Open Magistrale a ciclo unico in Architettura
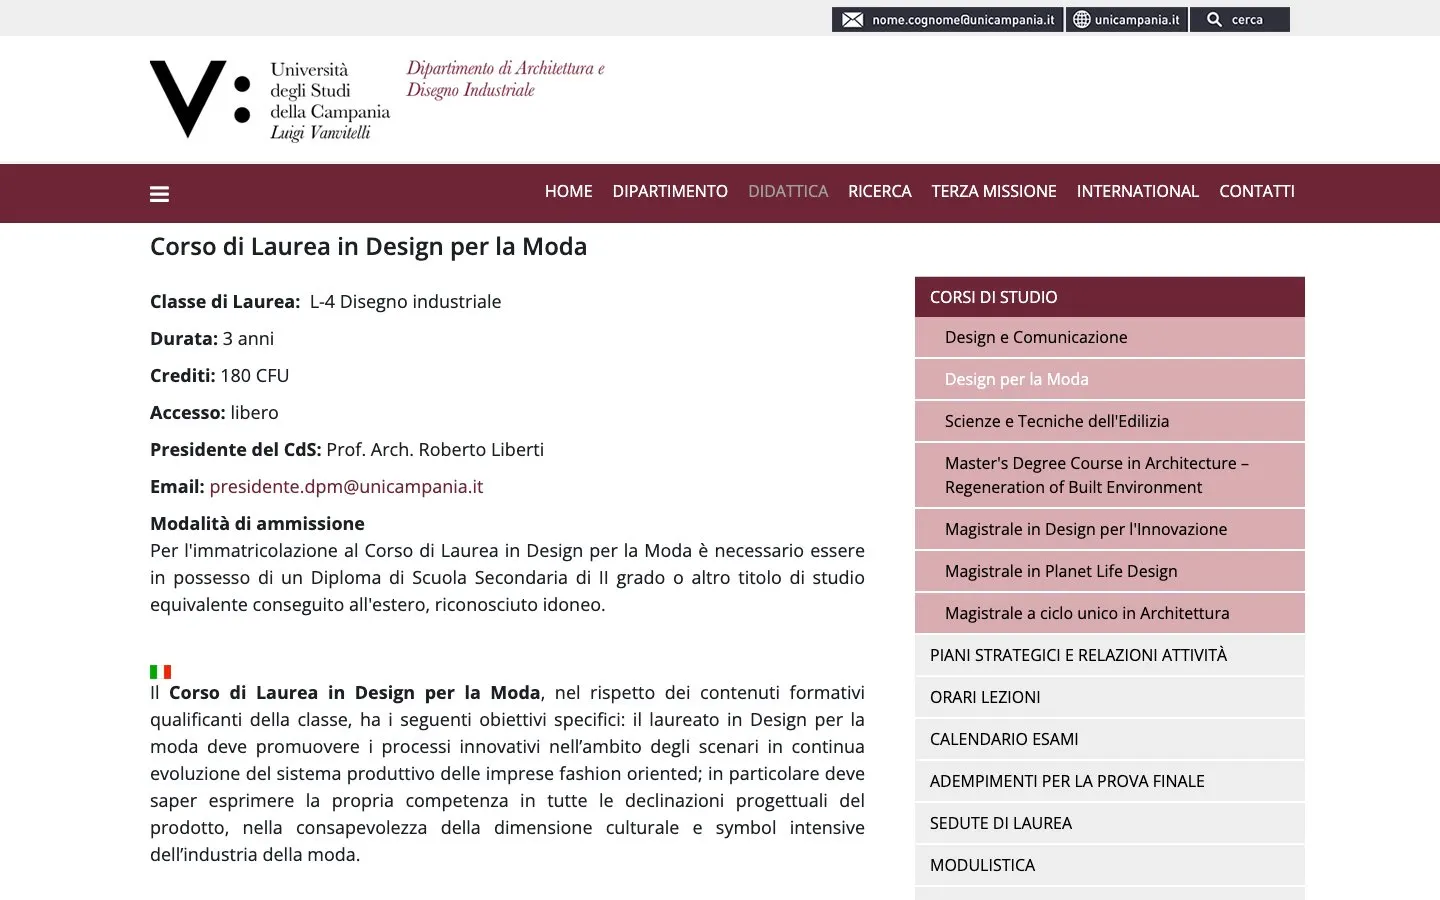 click(x=1110, y=614)
